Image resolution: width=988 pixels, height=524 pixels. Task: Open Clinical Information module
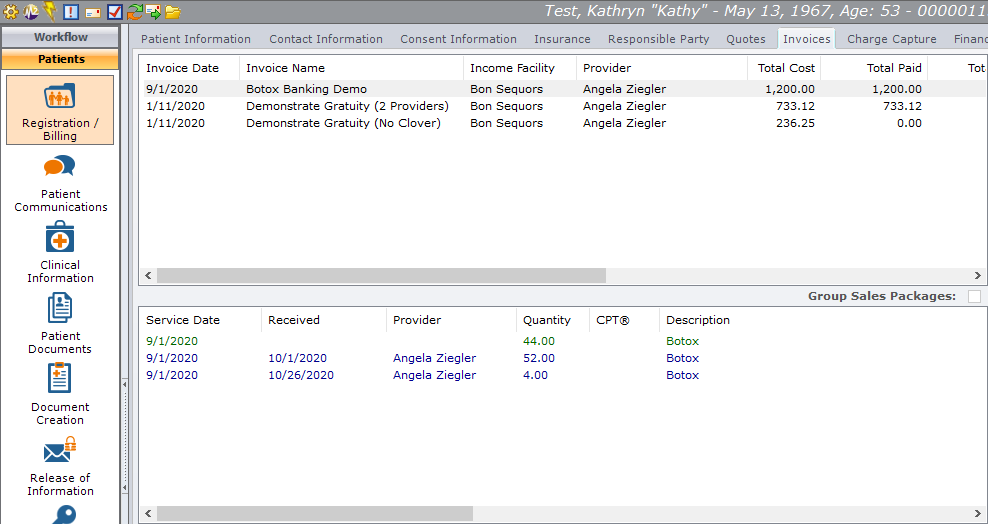click(x=60, y=253)
